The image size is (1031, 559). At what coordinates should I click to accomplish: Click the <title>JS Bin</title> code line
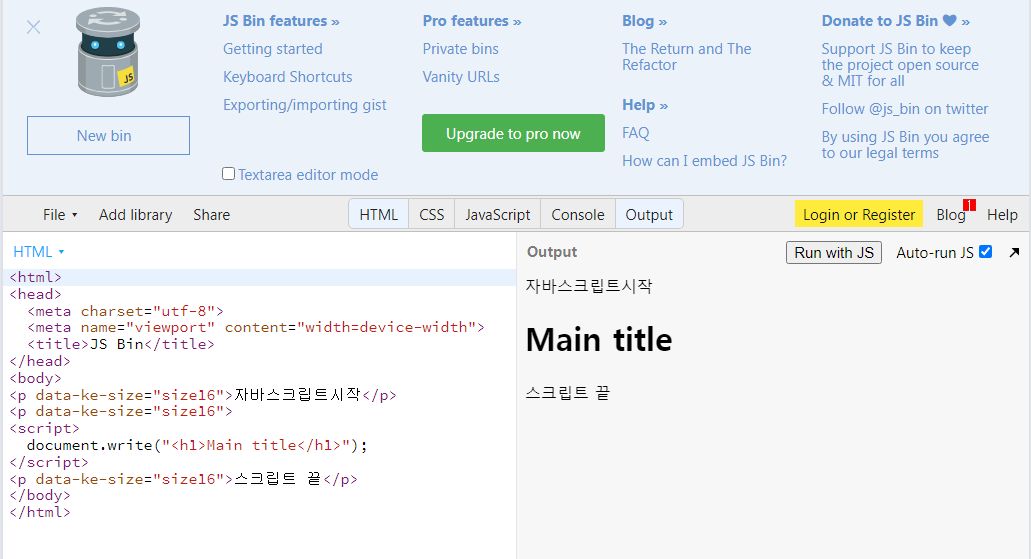click(x=121, y=345)
